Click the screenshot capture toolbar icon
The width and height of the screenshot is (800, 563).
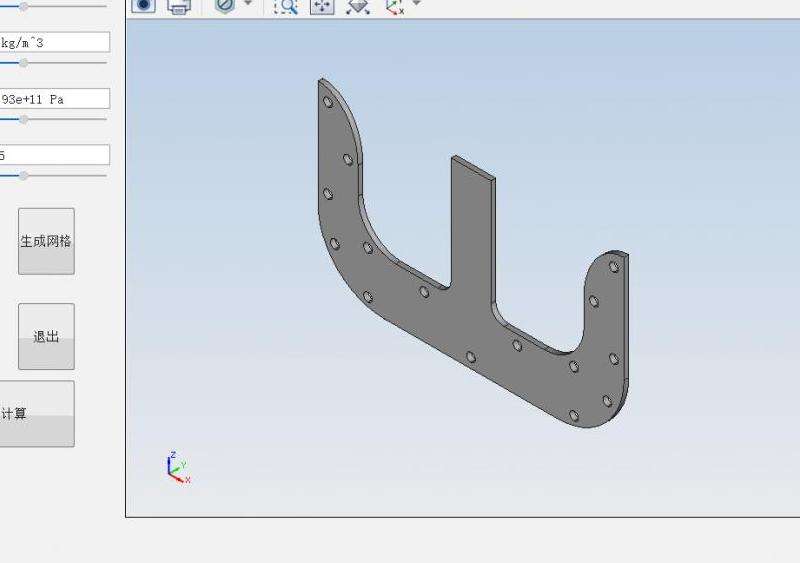click(143, 5)
